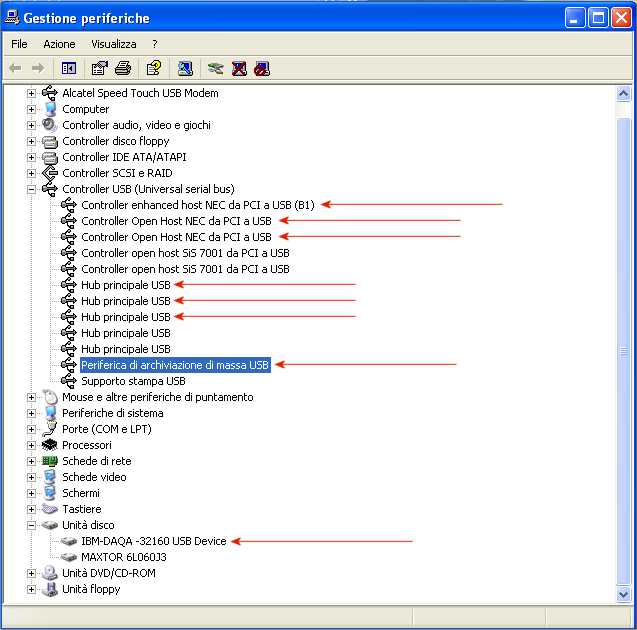Click the Tastiere keyboard icon

click(50, 509)
